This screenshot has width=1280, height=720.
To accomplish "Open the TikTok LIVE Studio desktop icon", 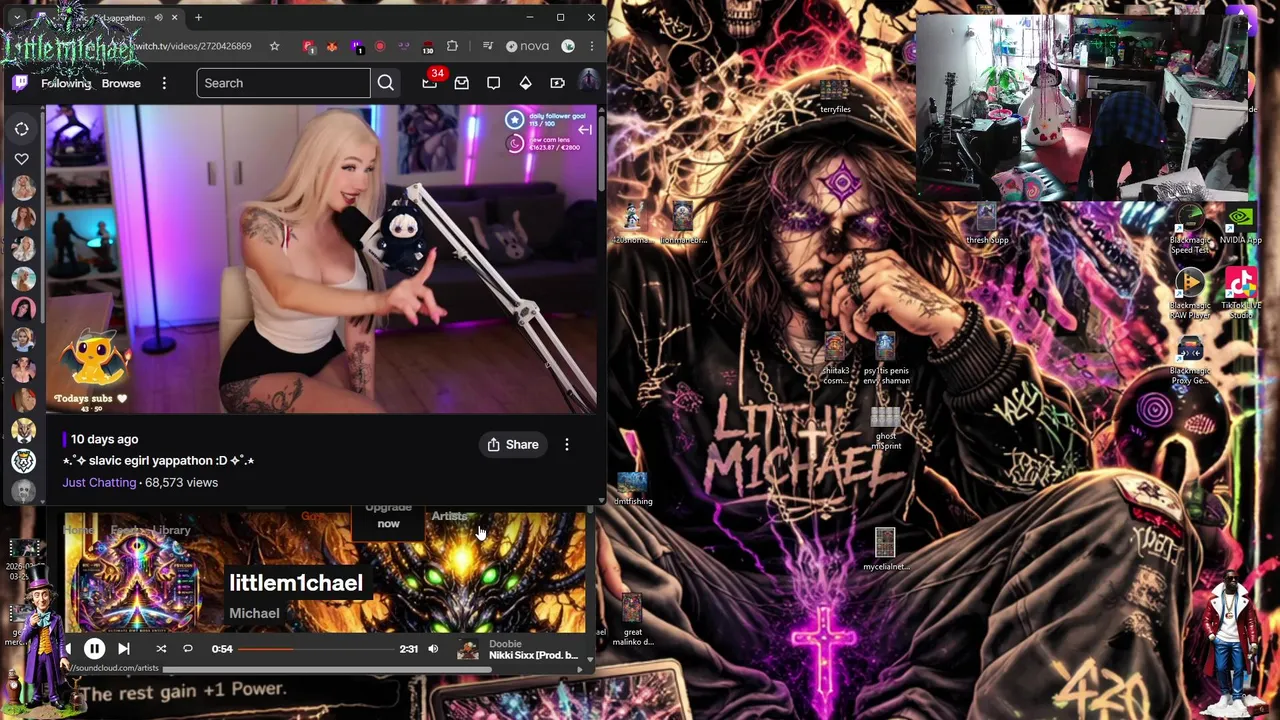I will click(x=1241, y=294).
